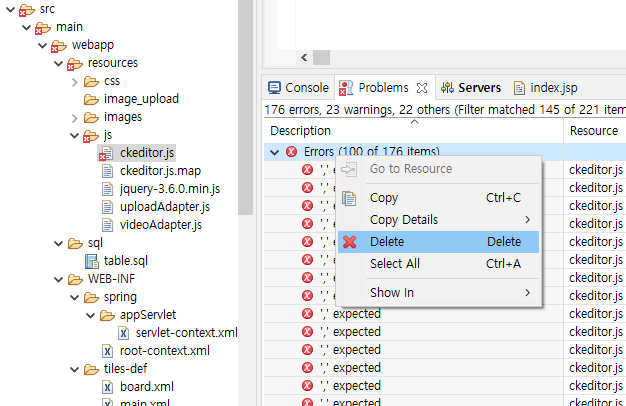This screenshot has width=626, height=406.
Task: Click the editor horizontal scrollbar thumb
Action: tap(321, 57)
